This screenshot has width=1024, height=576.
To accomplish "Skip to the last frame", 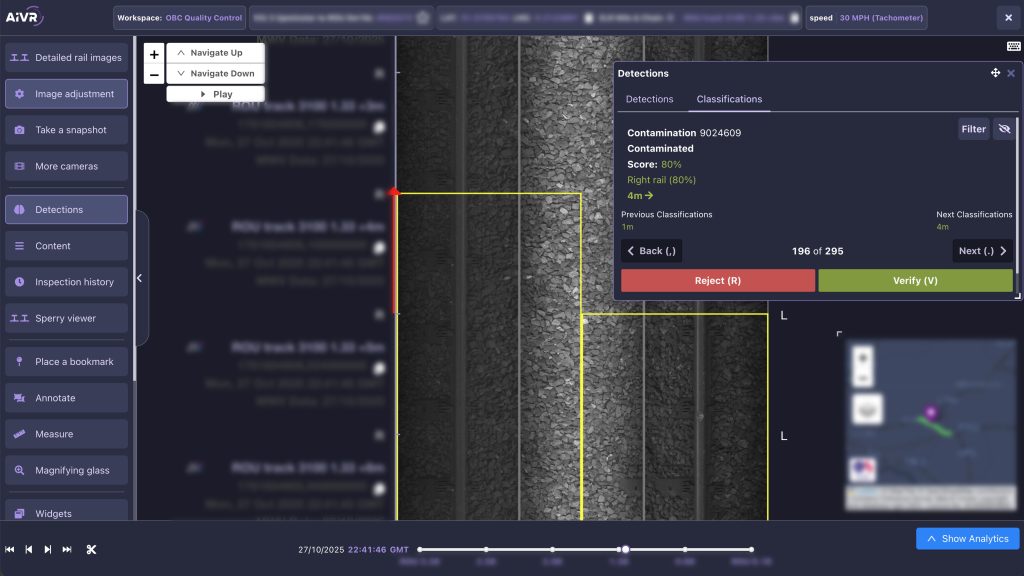I will (67, 550).
